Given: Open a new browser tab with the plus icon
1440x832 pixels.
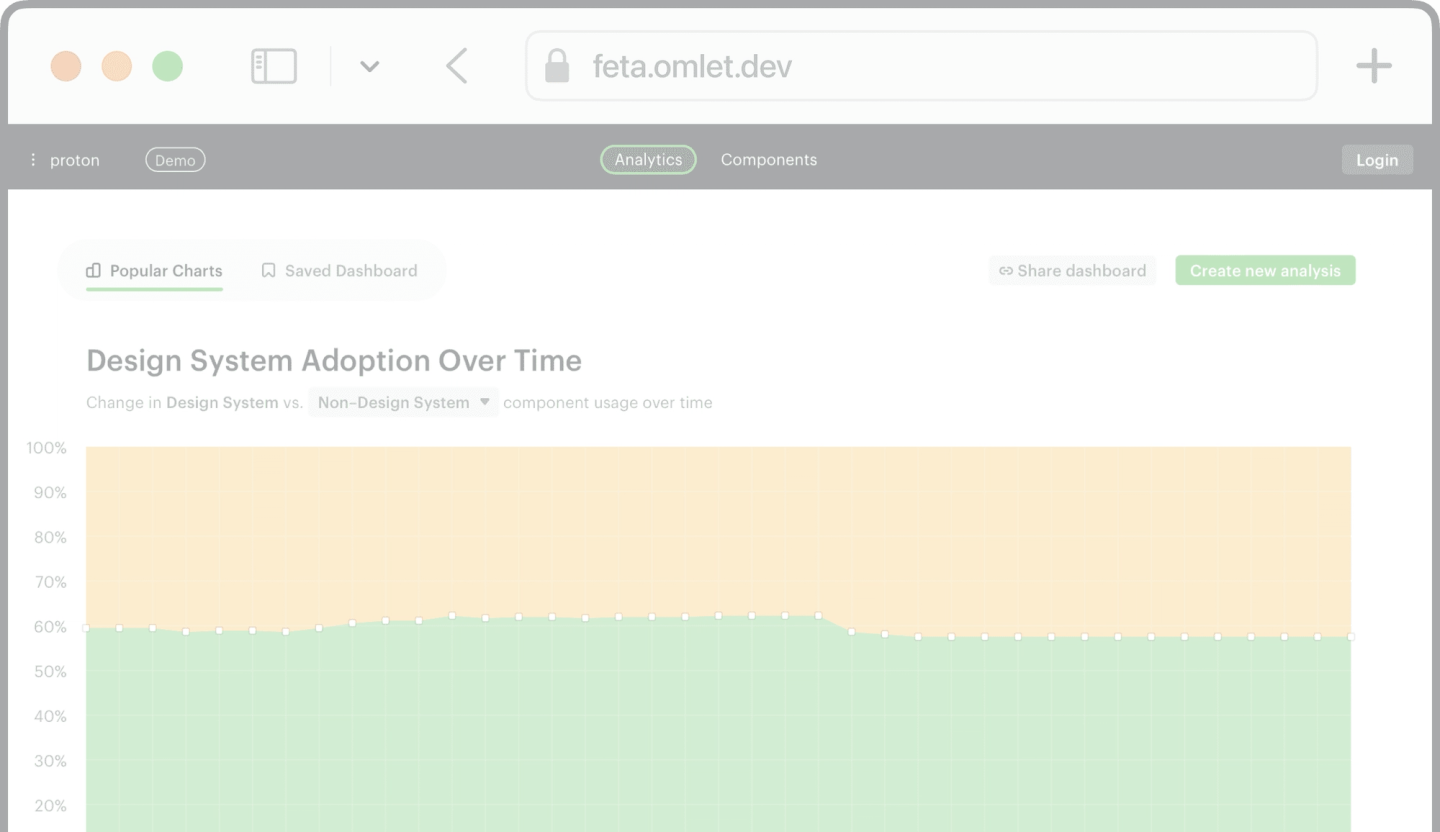Looking at the screenshot, I should (x=1374, y=65).
